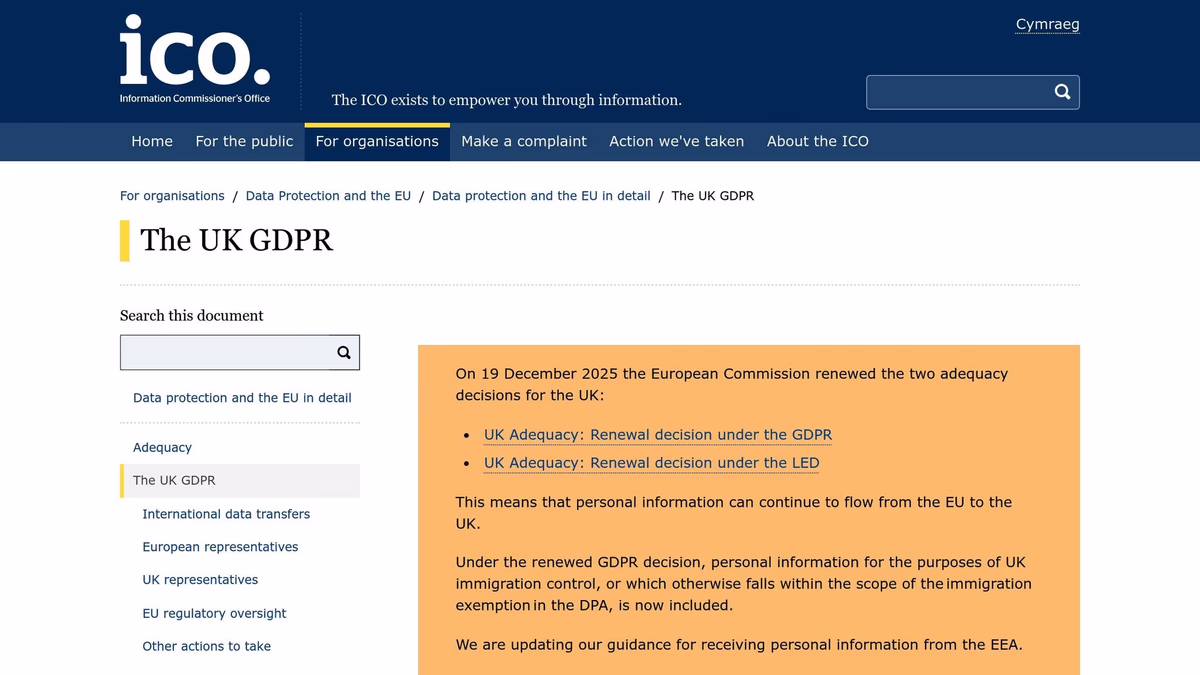The width and height of the screenshot is (1200, 675).
Task: Click the paragraph beginning On 19 December 2025
Action: (x=732, y=384)
